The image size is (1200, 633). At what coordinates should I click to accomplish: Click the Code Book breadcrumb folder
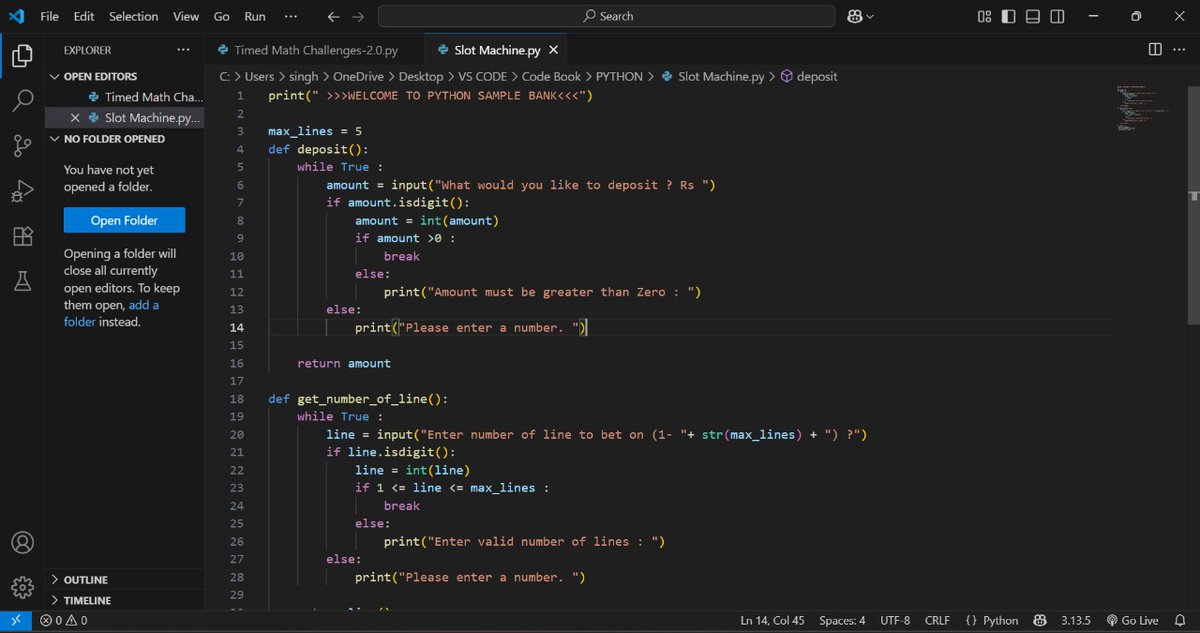551,76
